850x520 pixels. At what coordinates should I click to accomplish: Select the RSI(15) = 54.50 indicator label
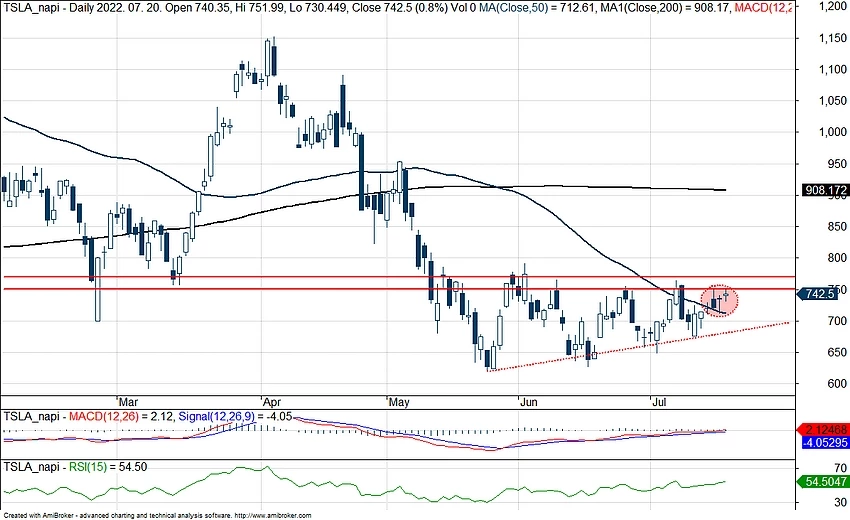pyautogui.click(x=108, y=467)
